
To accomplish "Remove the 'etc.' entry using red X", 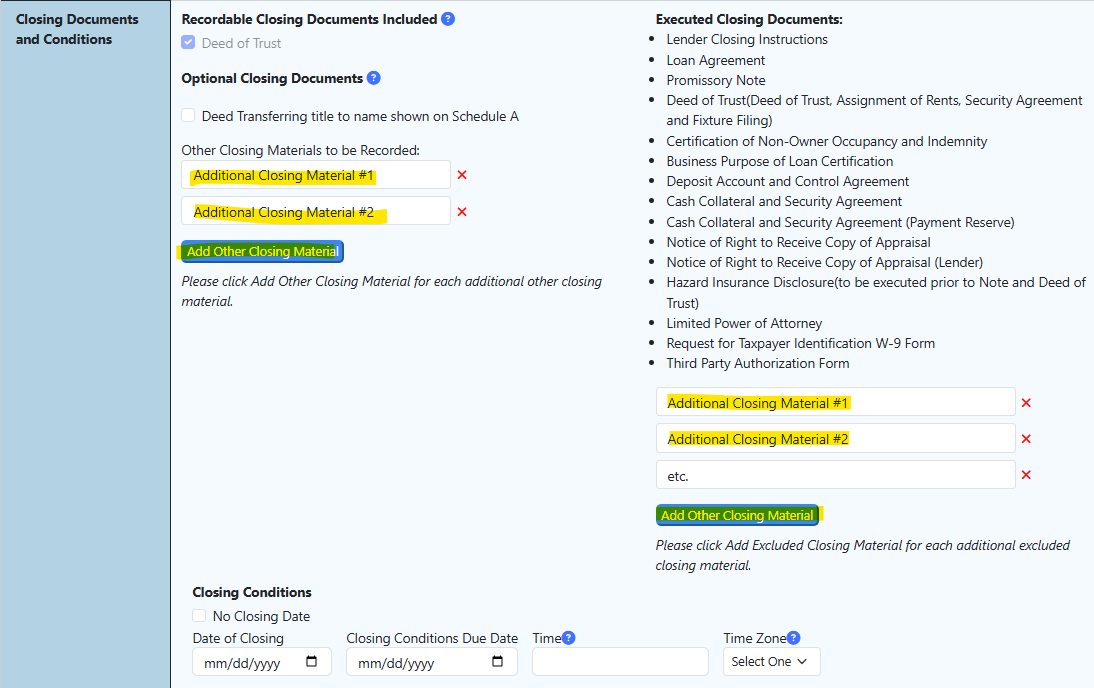I will [1026, 475].
